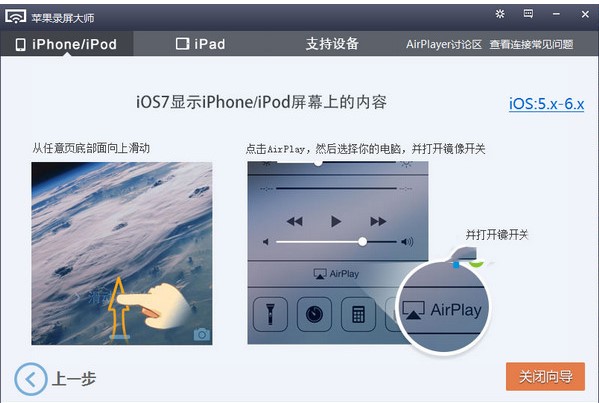Switch to the iPhone/iPod tab
Image resolution: width=599 pixels, height=403 pixels.
tap(66, 44)
